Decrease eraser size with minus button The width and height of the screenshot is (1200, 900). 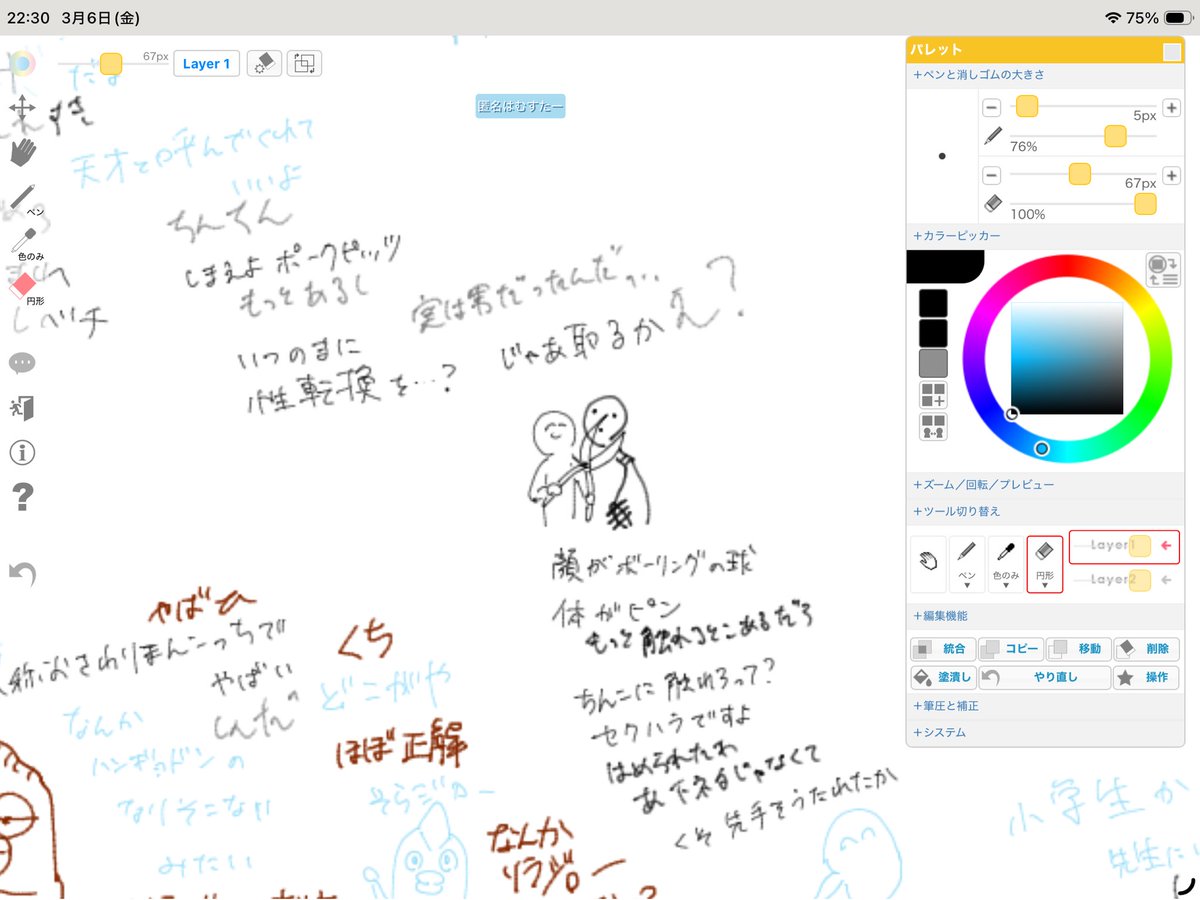point(991,175)
